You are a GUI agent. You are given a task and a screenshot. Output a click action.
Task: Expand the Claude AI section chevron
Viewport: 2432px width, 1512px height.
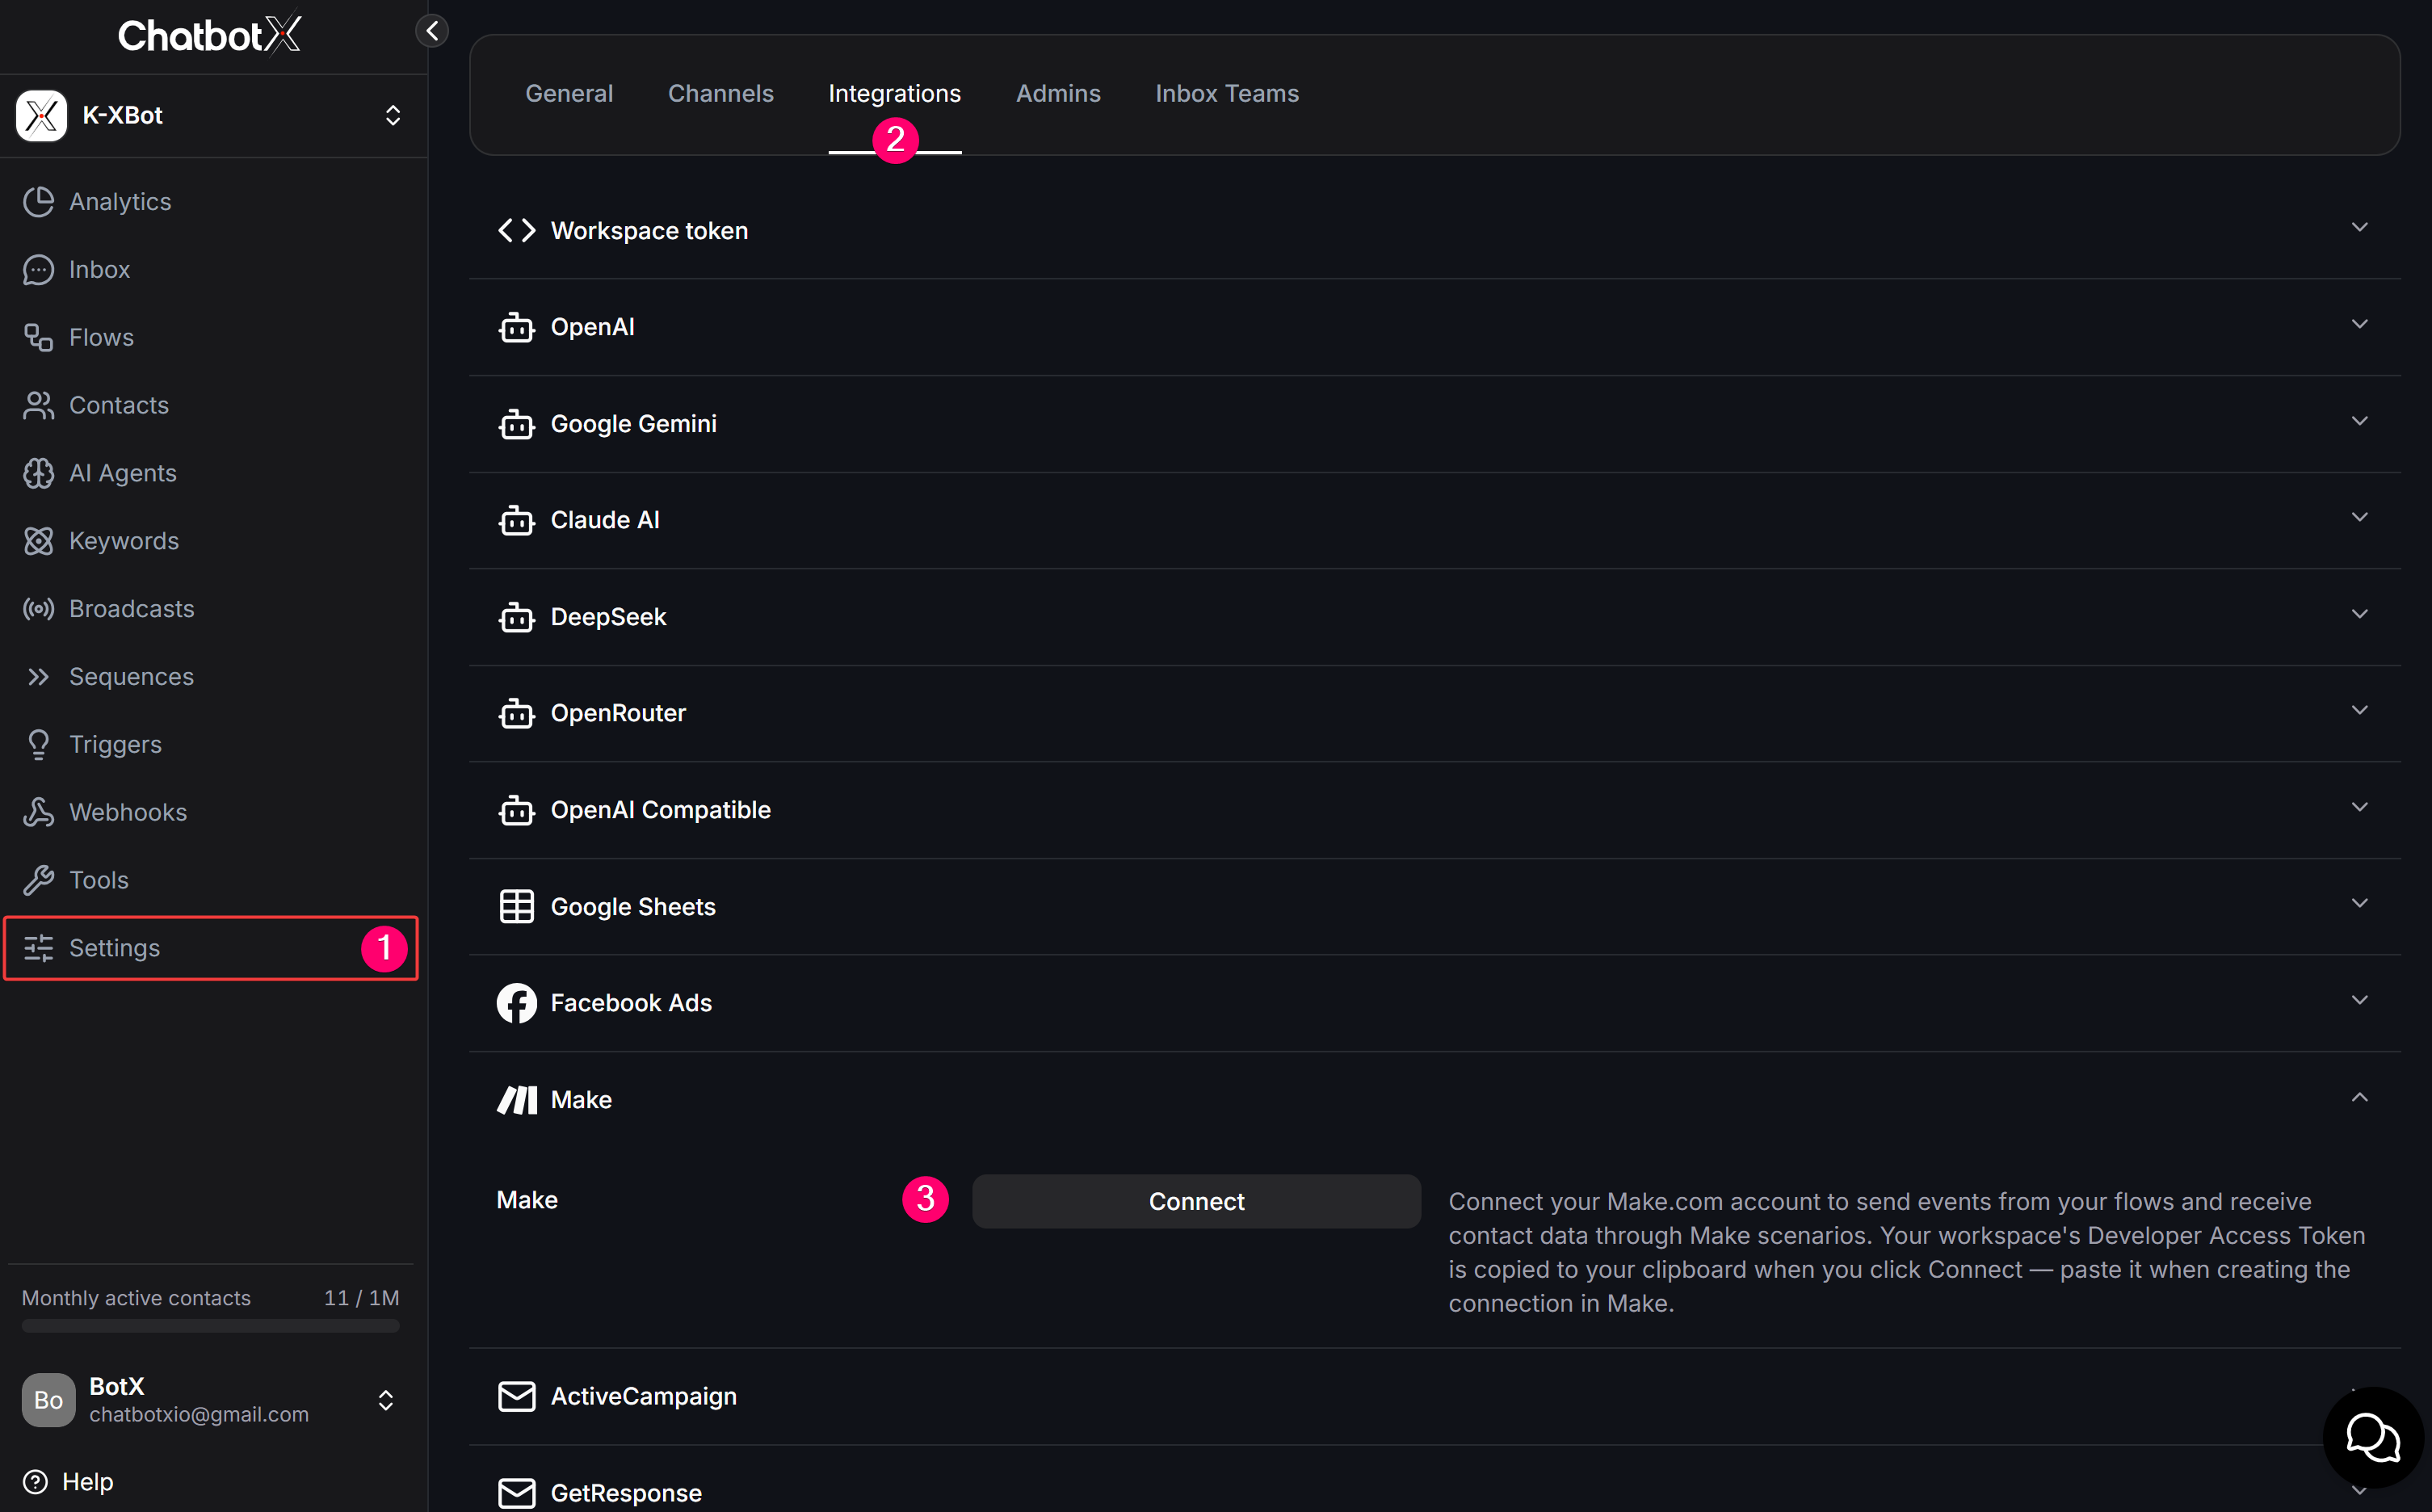point(2359,517)
